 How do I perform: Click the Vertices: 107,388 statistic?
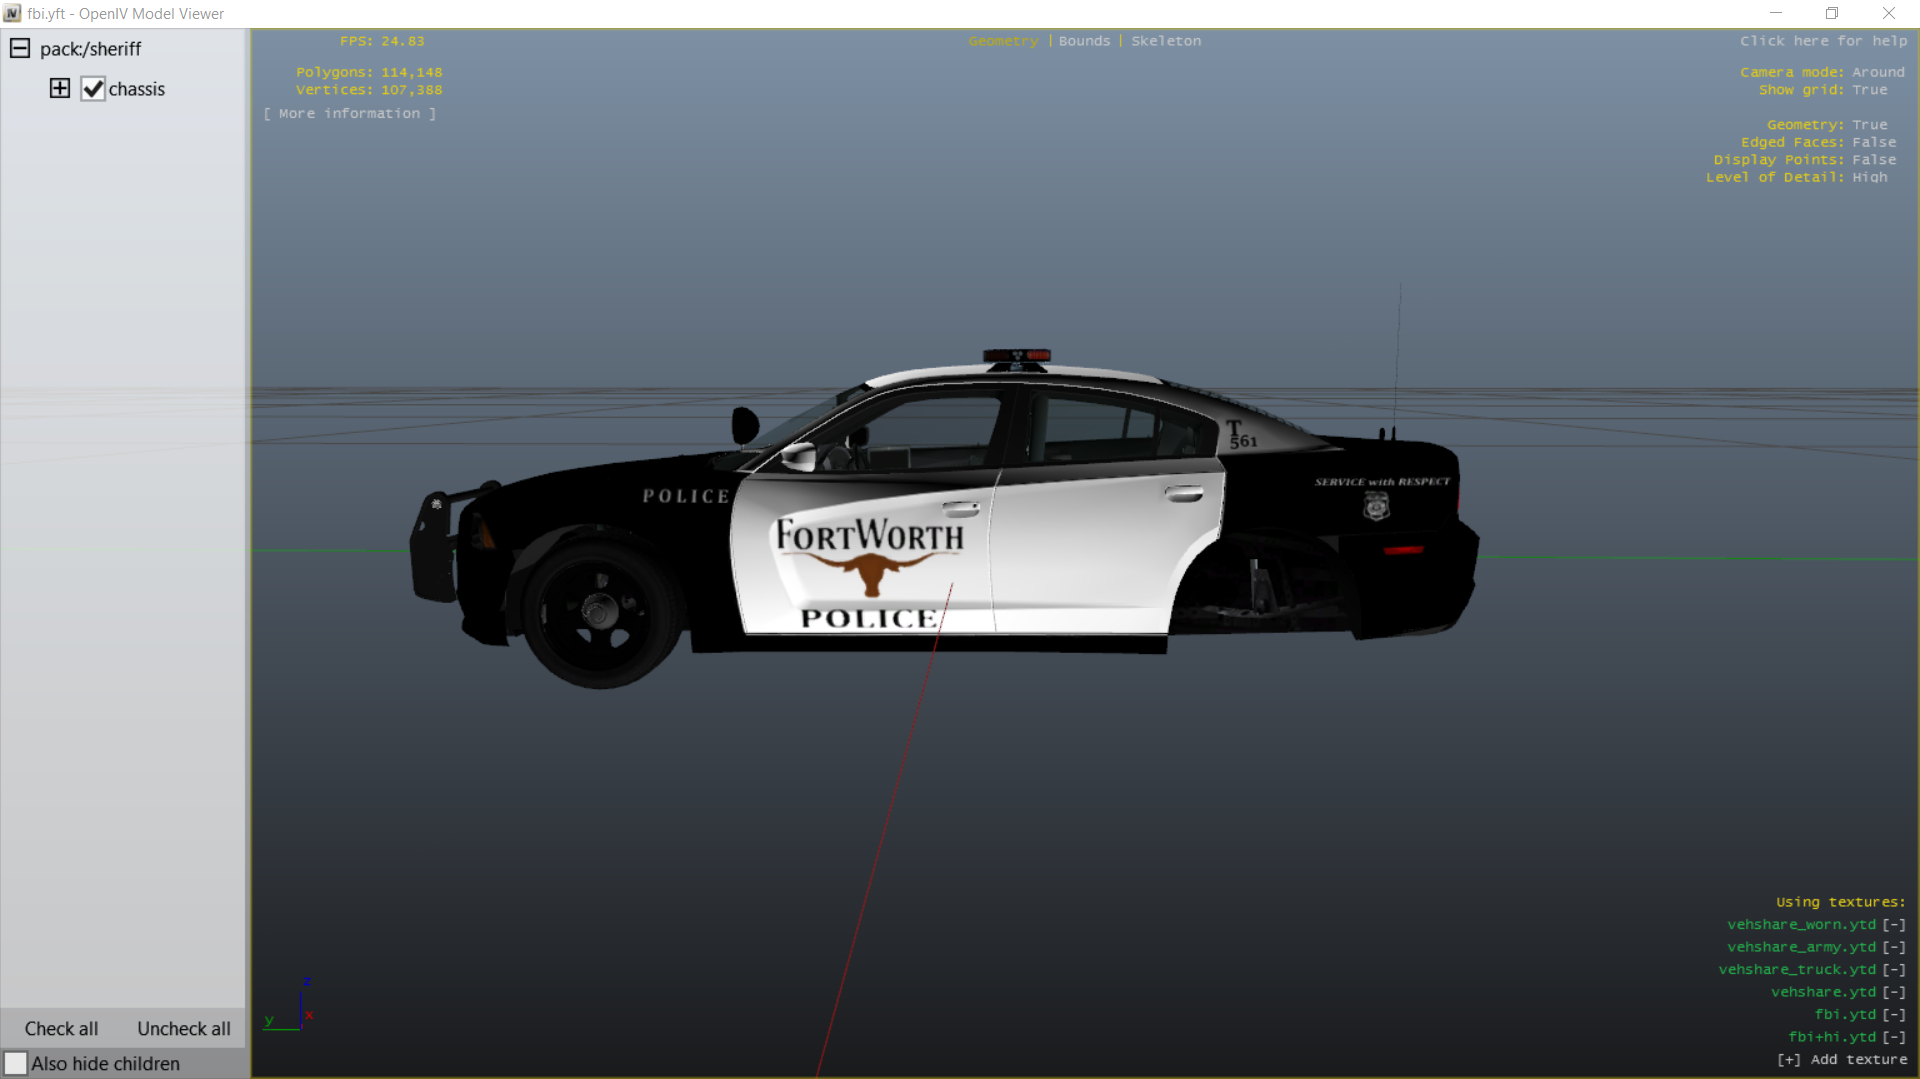click(369, 90)
